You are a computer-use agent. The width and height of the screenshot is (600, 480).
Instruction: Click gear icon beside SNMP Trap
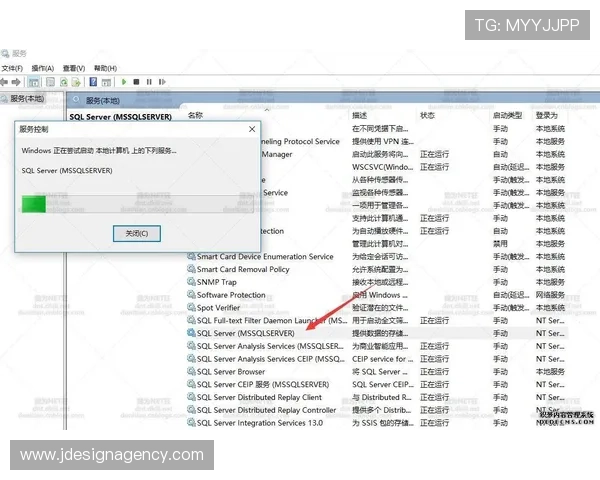click(191, 282)
